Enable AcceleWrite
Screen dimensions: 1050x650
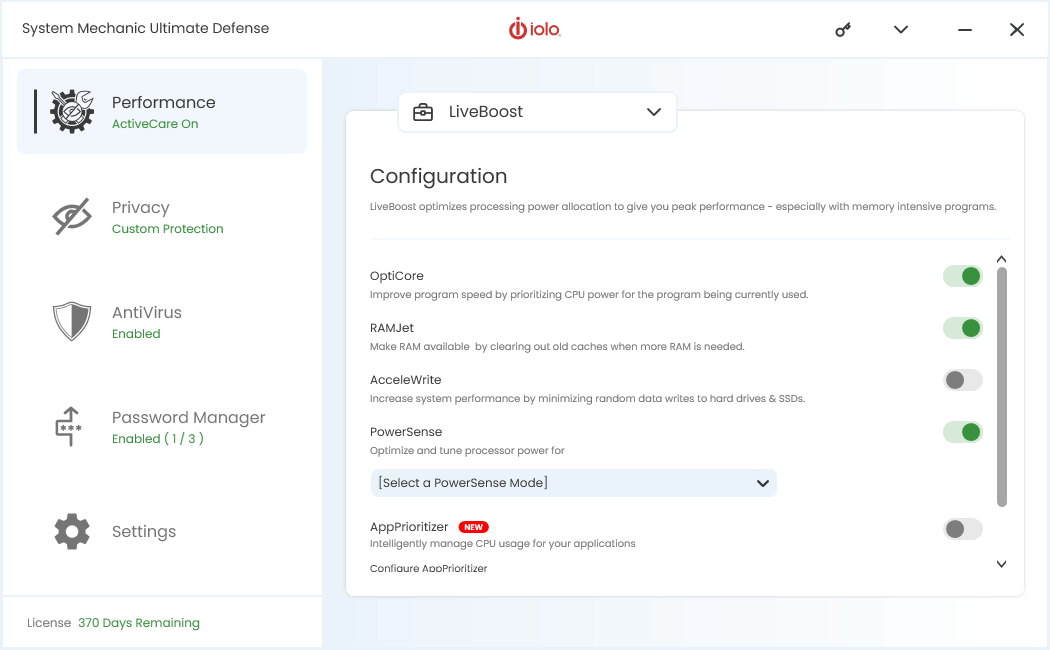(x=962, y=380)
